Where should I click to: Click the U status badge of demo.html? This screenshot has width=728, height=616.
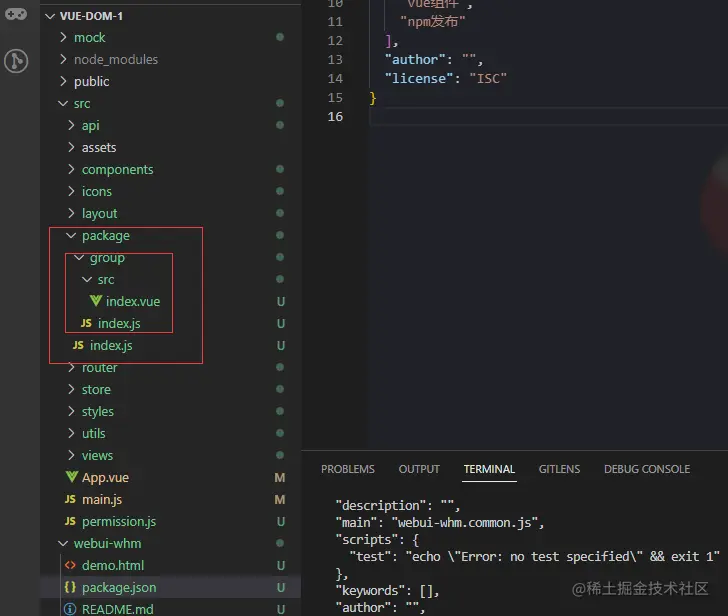(280, 565)
